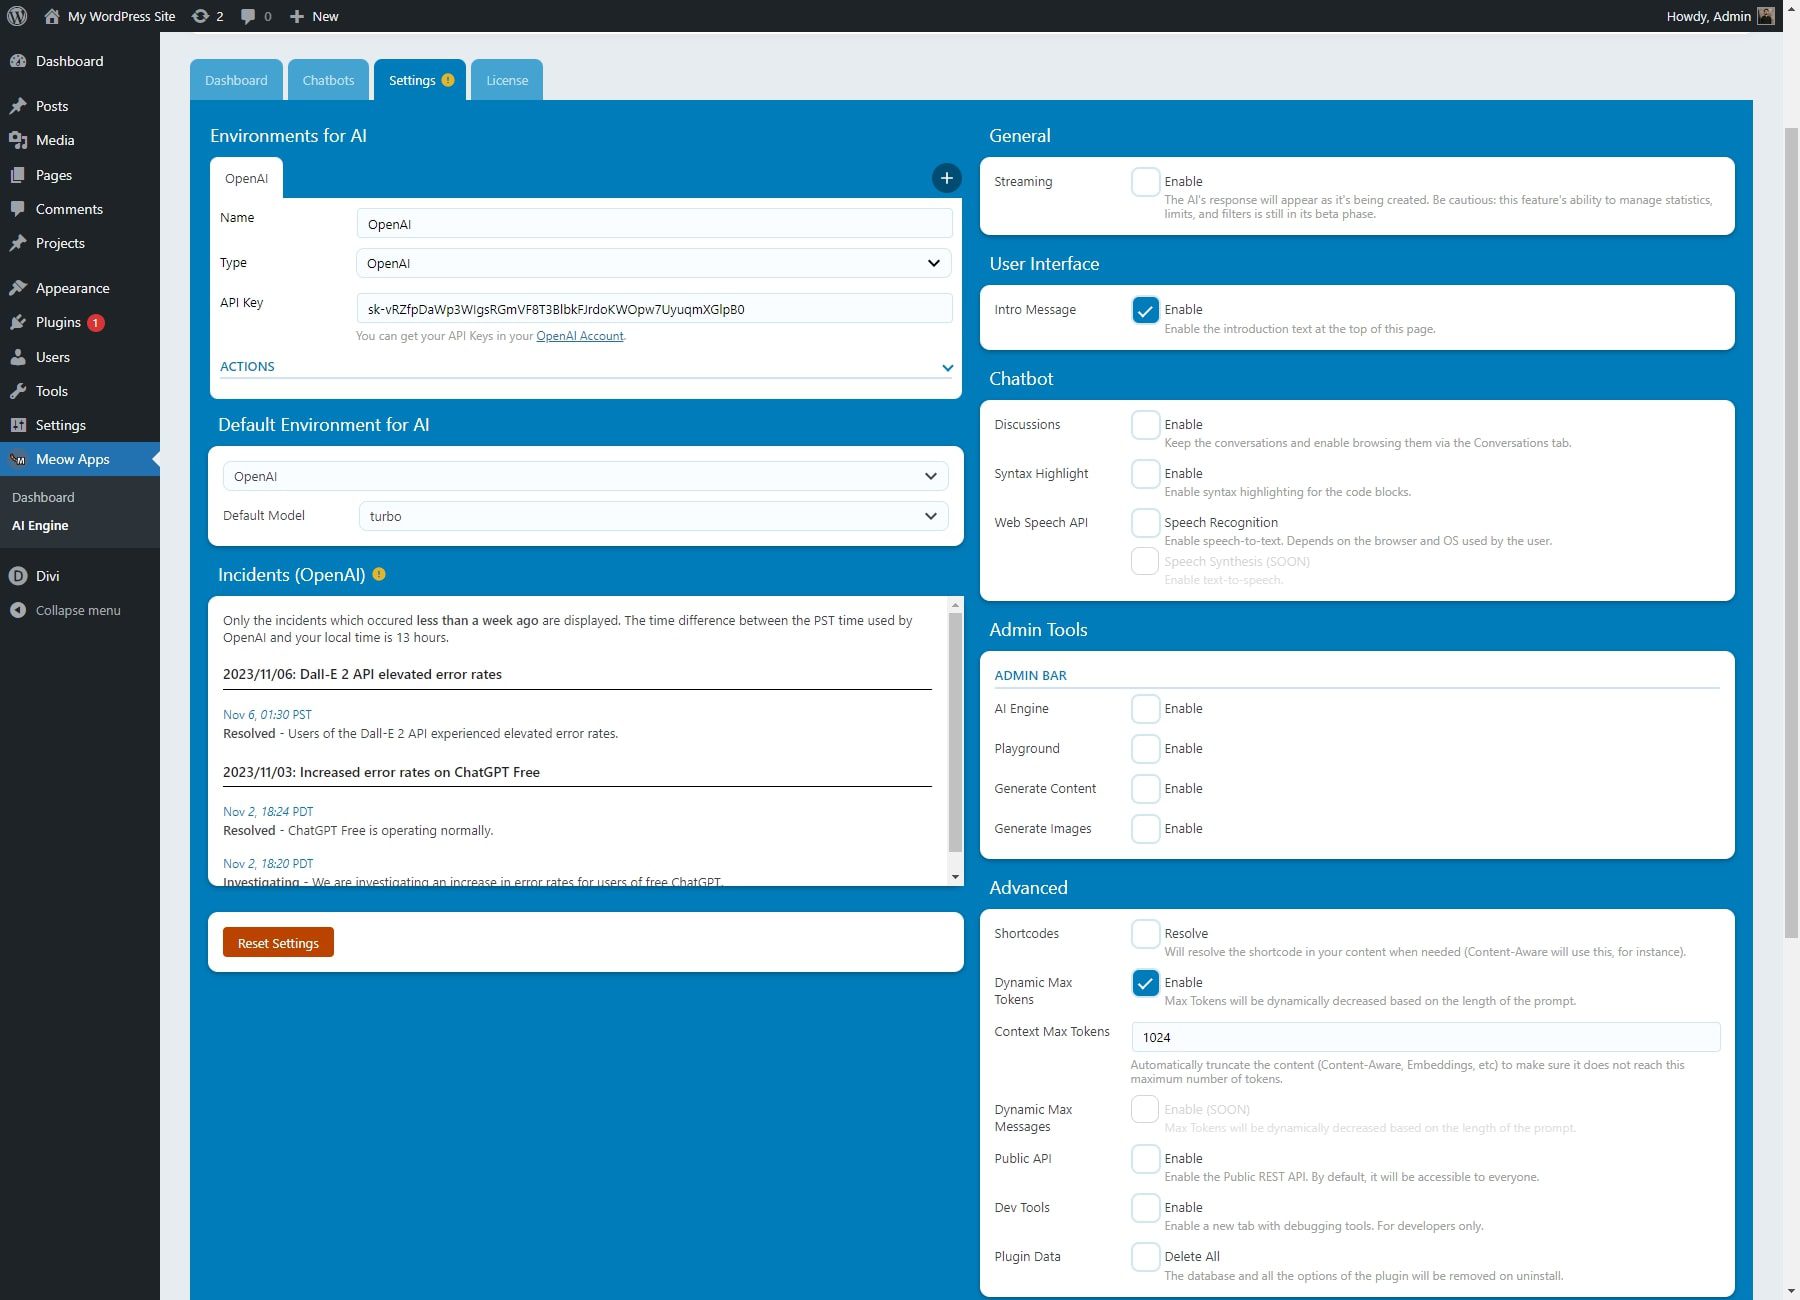Click the Pages icon in sidebar
1800x1300 pixels.
(x=18, y=175)
